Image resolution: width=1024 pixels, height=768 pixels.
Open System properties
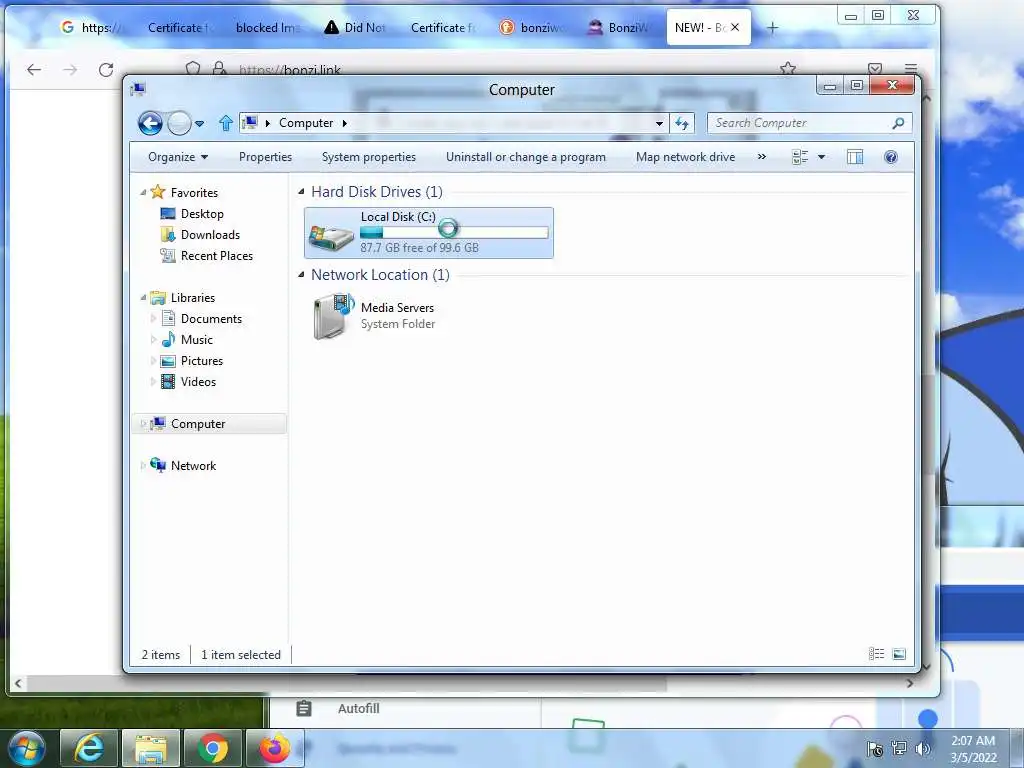point(368,157)
